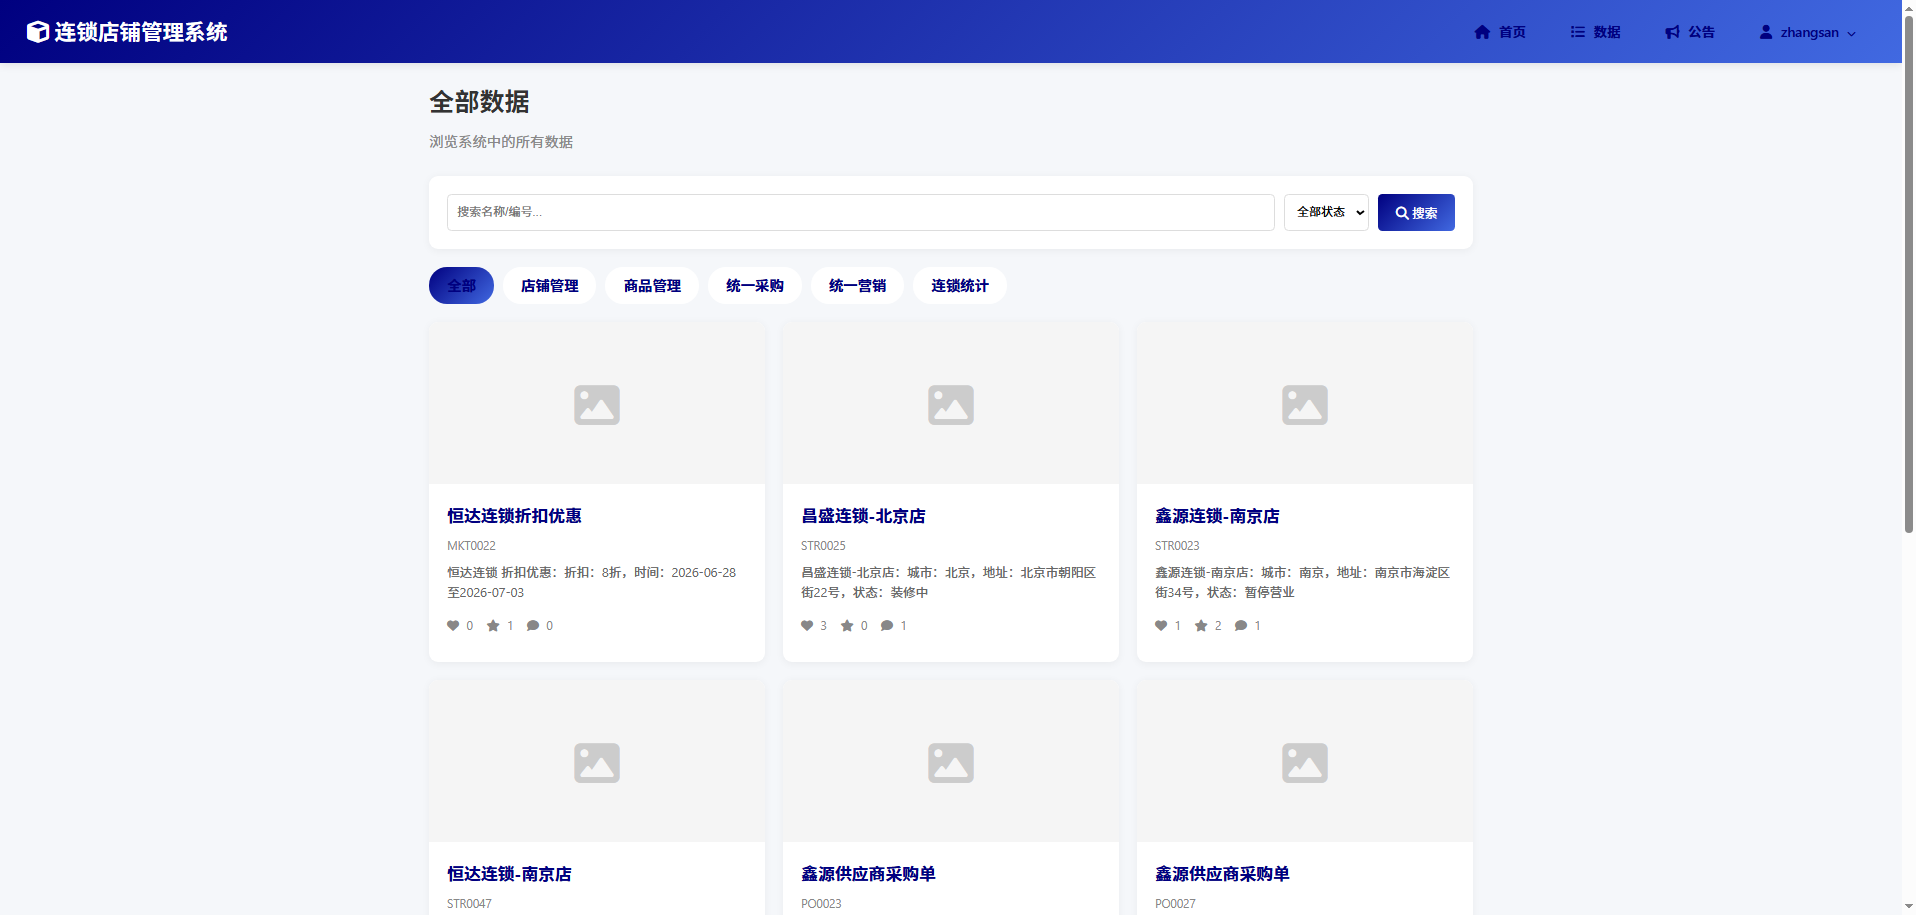Click the user avatar icon next to zhangsan
Image resolution: width=1916 pixels, height=915 pixels.
(1766, 32)
